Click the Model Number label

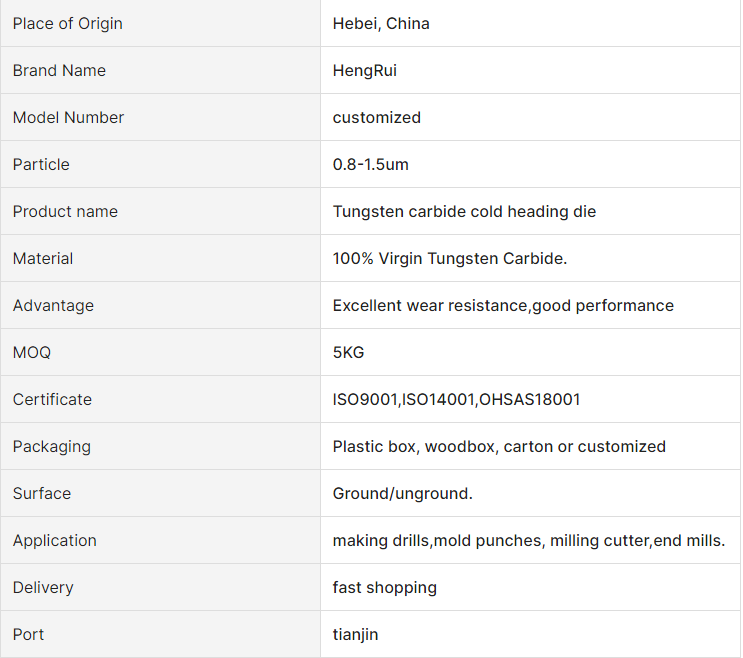click(x=68, y=117)
